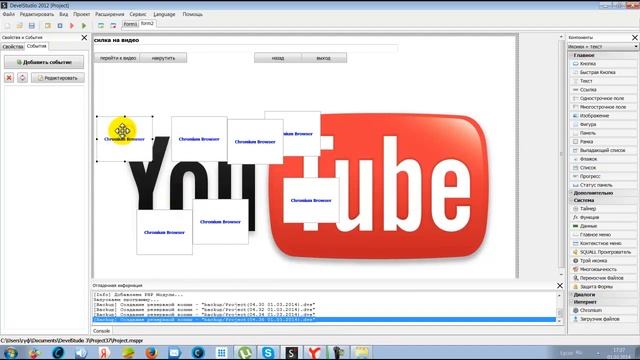The height and width of the screenshot is (360, 640).
Task: Click Добавить событие button
Action: coord(44,62)
